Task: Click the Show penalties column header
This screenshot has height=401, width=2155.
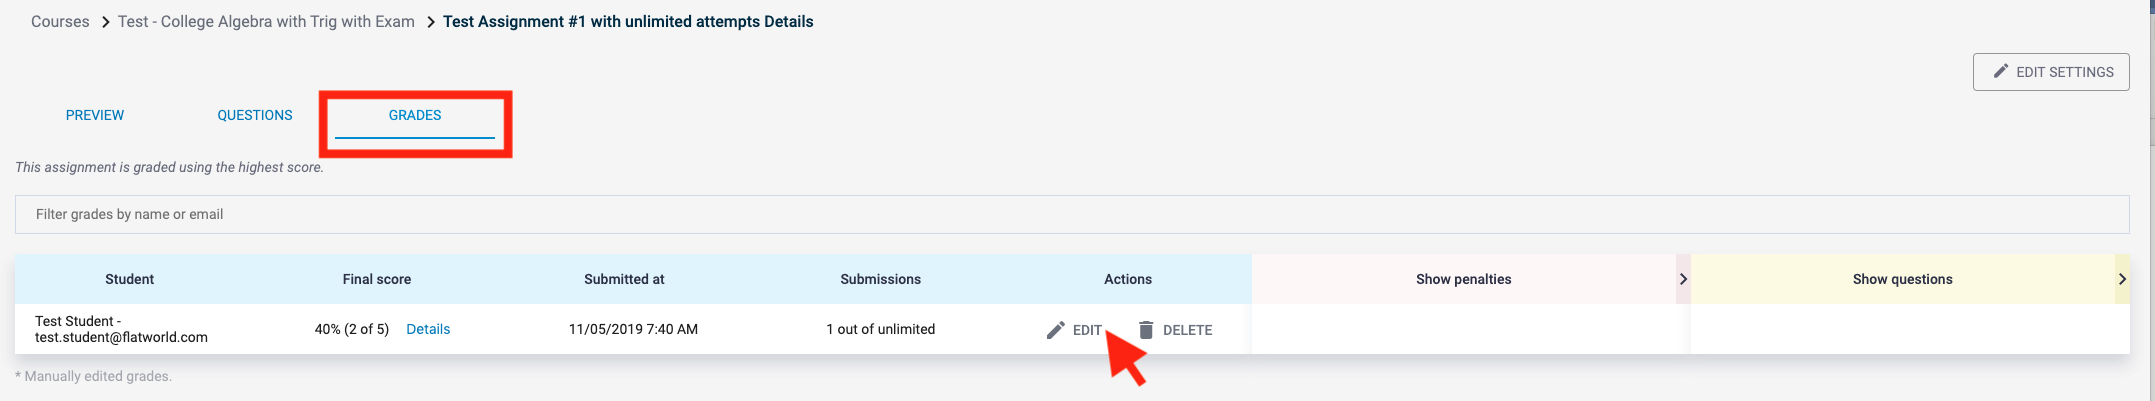Action: (1463, 279)
